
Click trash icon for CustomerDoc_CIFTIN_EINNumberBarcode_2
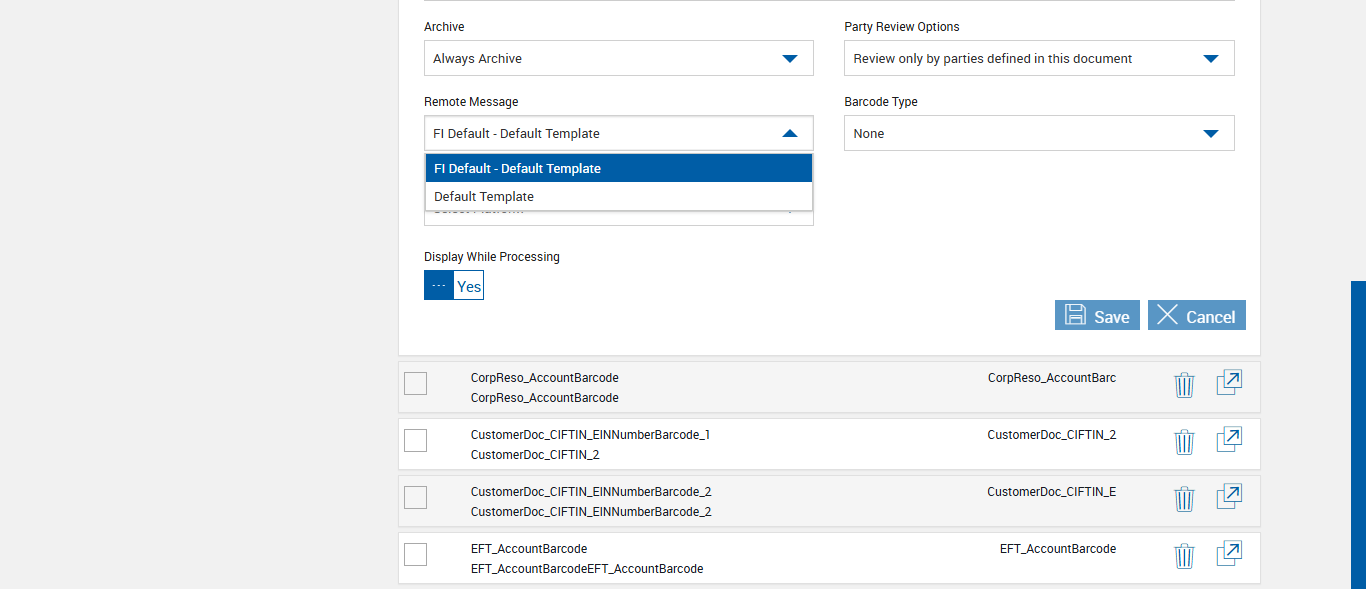click(1184, 499)
